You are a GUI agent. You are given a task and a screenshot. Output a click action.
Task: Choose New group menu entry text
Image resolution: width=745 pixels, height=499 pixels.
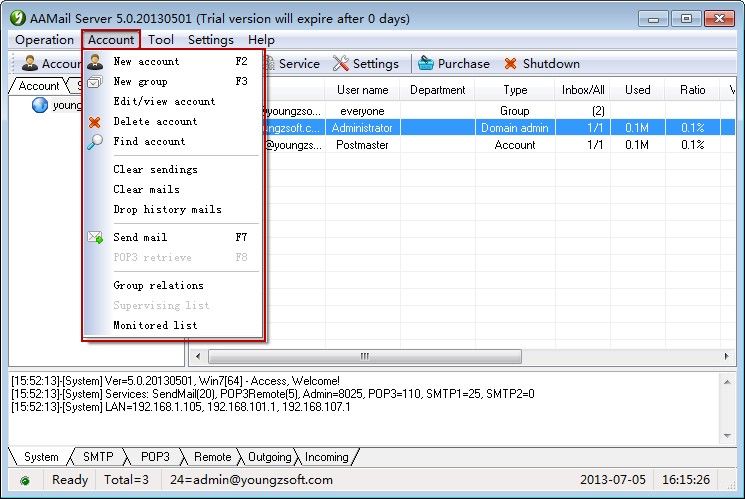(x=140, y=82)
